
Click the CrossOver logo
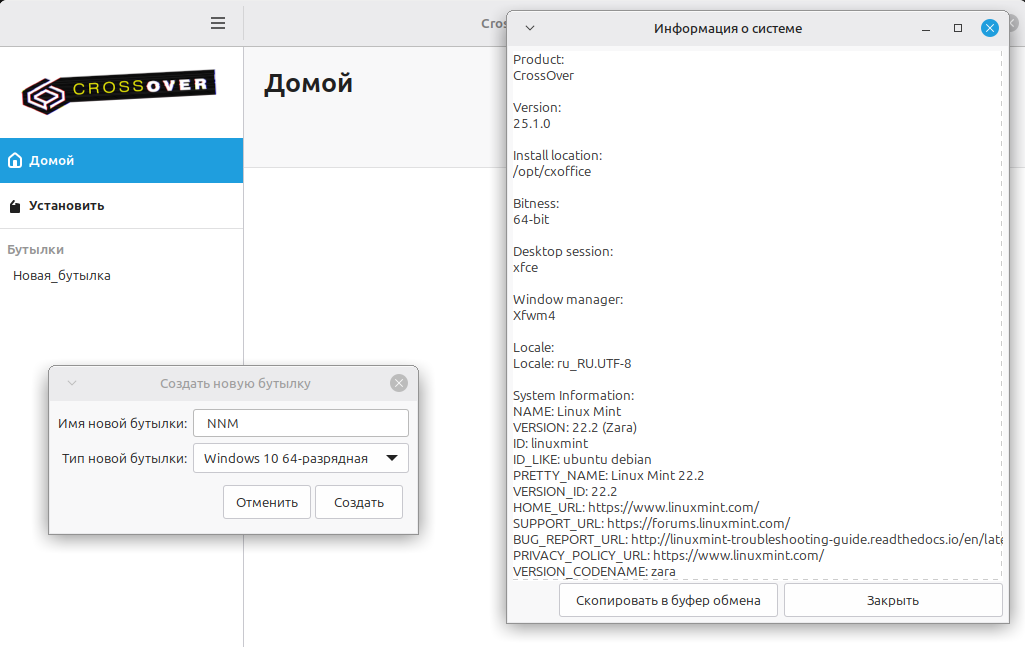coord(120,91)
